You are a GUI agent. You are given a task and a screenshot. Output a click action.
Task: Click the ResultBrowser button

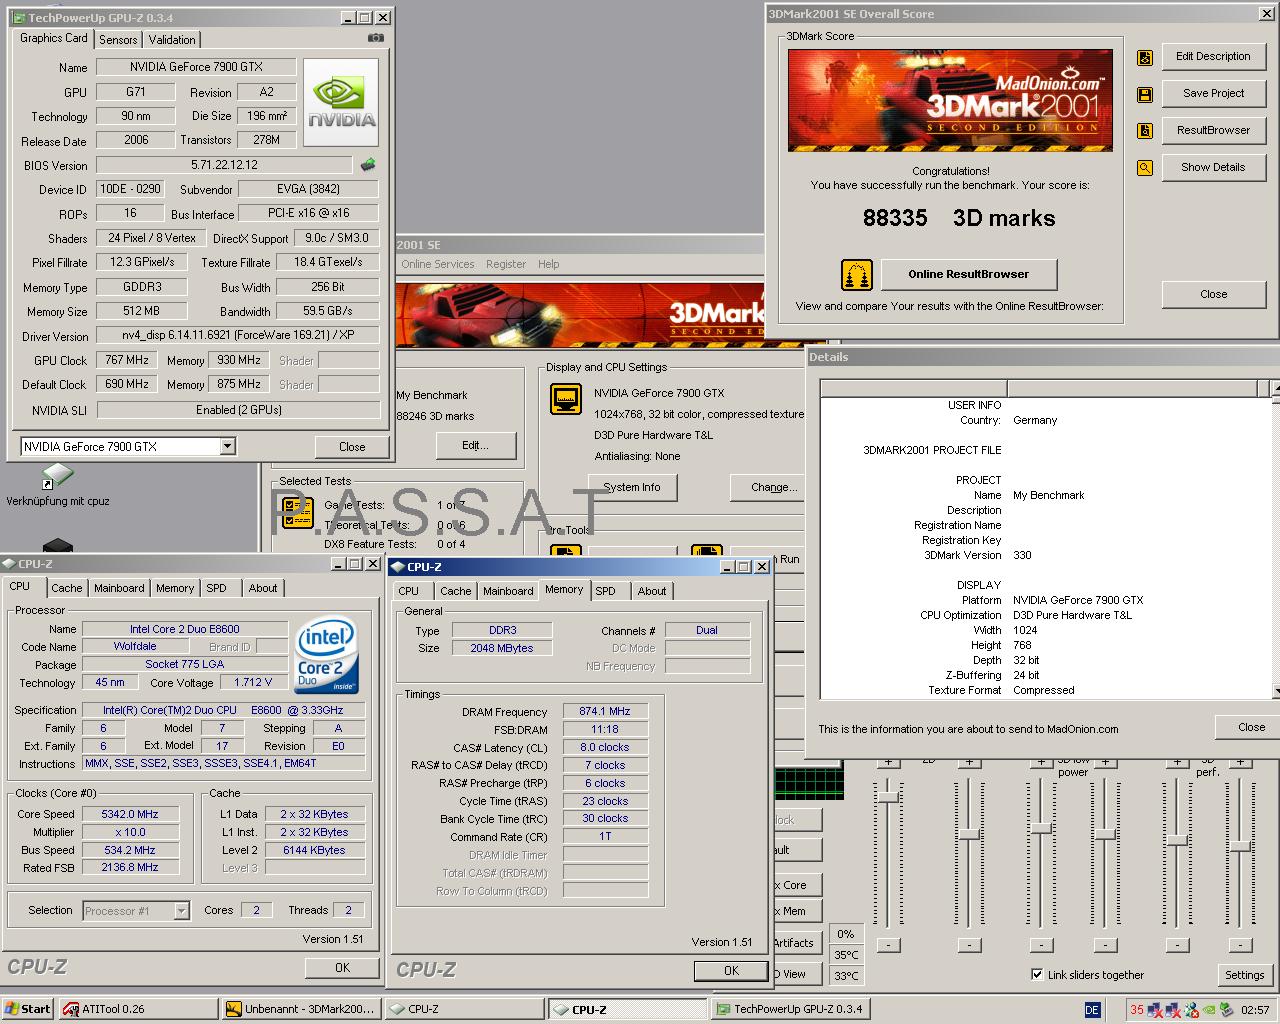1213,130
